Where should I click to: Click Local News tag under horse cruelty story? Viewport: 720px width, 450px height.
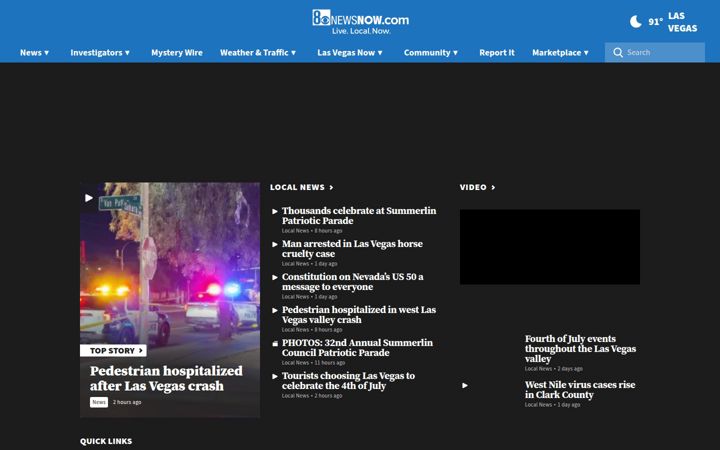pyautogui.click(x=295, y=264)
